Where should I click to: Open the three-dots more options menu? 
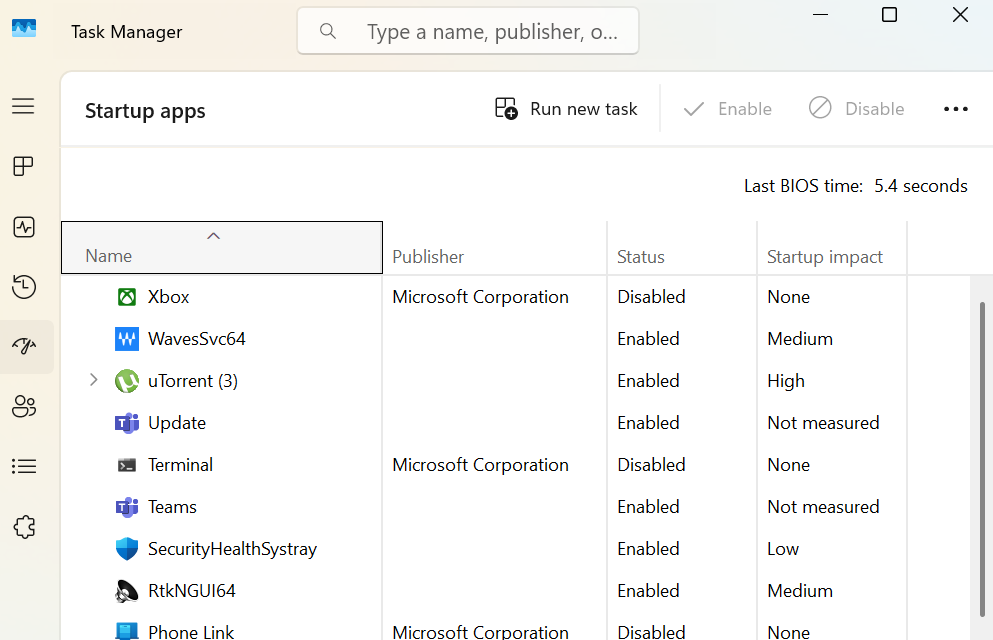956,109
